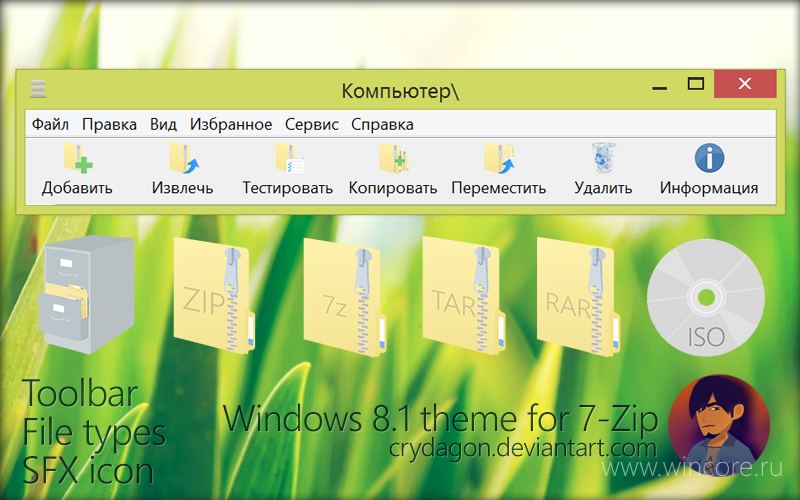Select the TAR archive folder icon
Viewport: 800px width, 500px height.
click(x=464, y=296)
